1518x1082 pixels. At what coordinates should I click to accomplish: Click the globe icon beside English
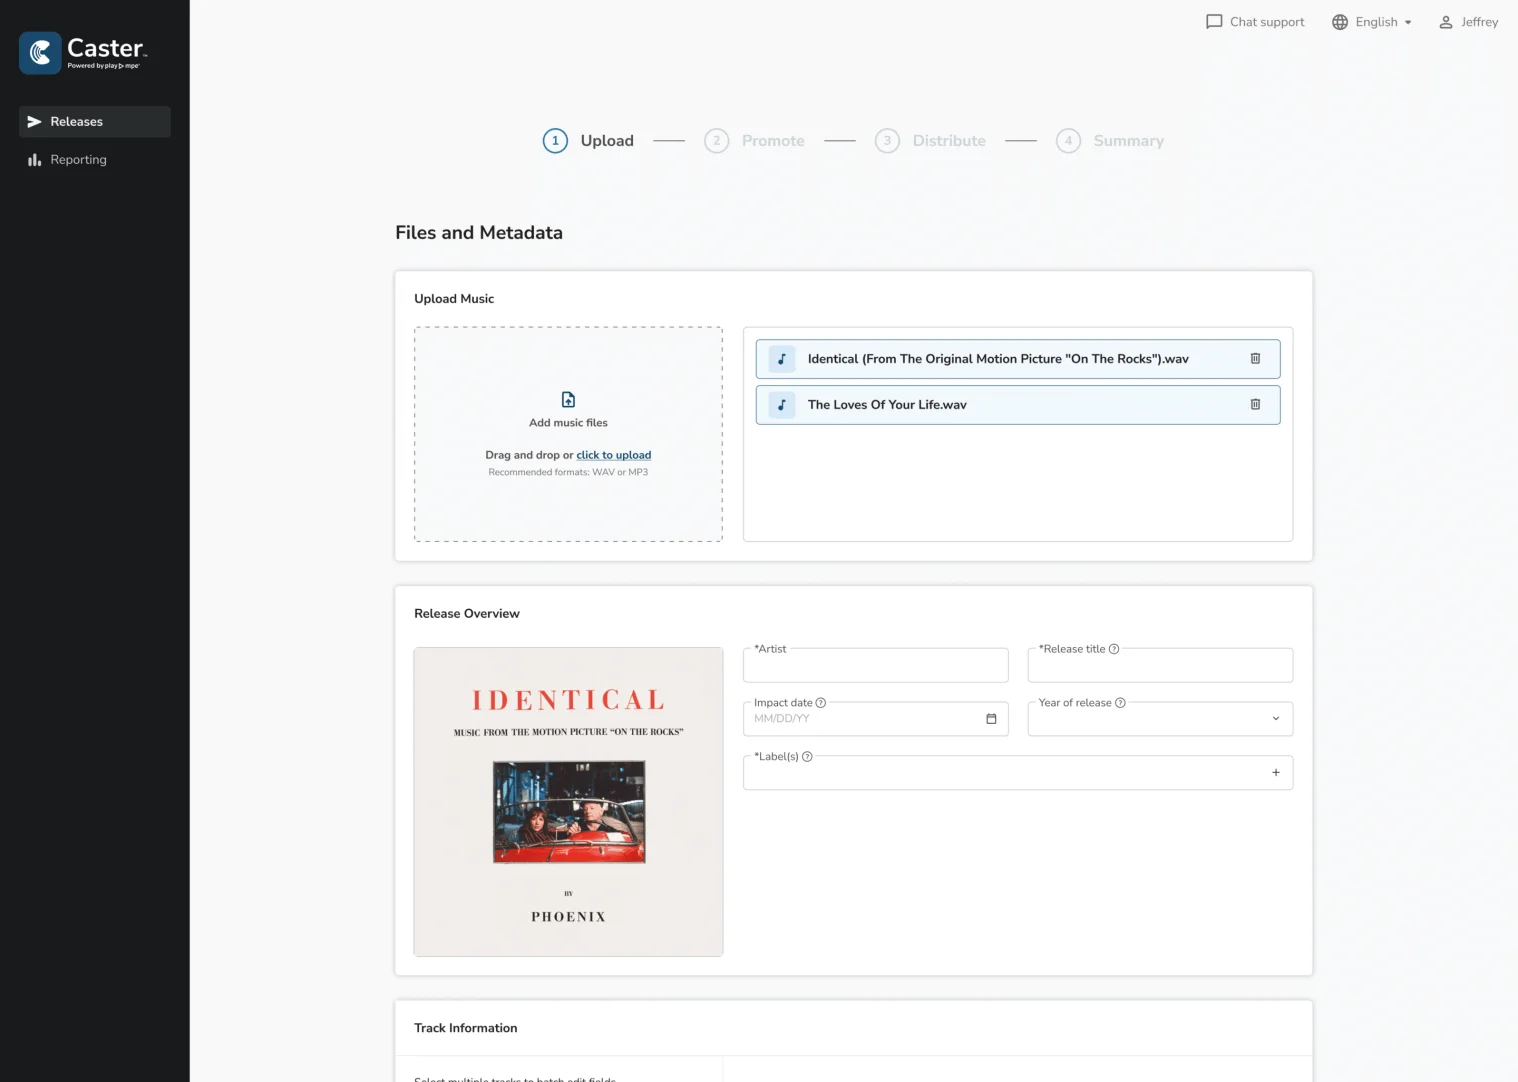coord(1338,21)
